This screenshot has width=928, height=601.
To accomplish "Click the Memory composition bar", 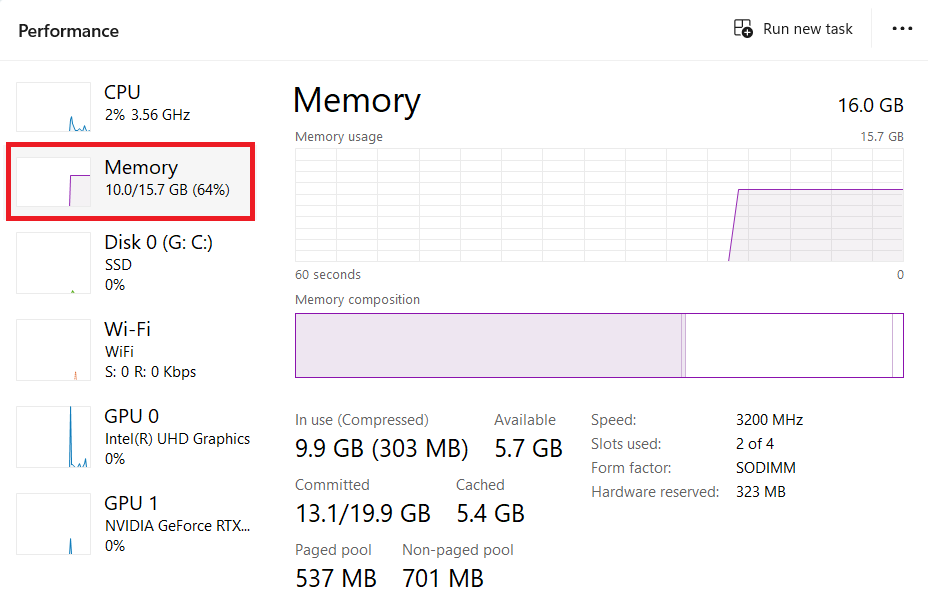I will click(x=599, y=345).
